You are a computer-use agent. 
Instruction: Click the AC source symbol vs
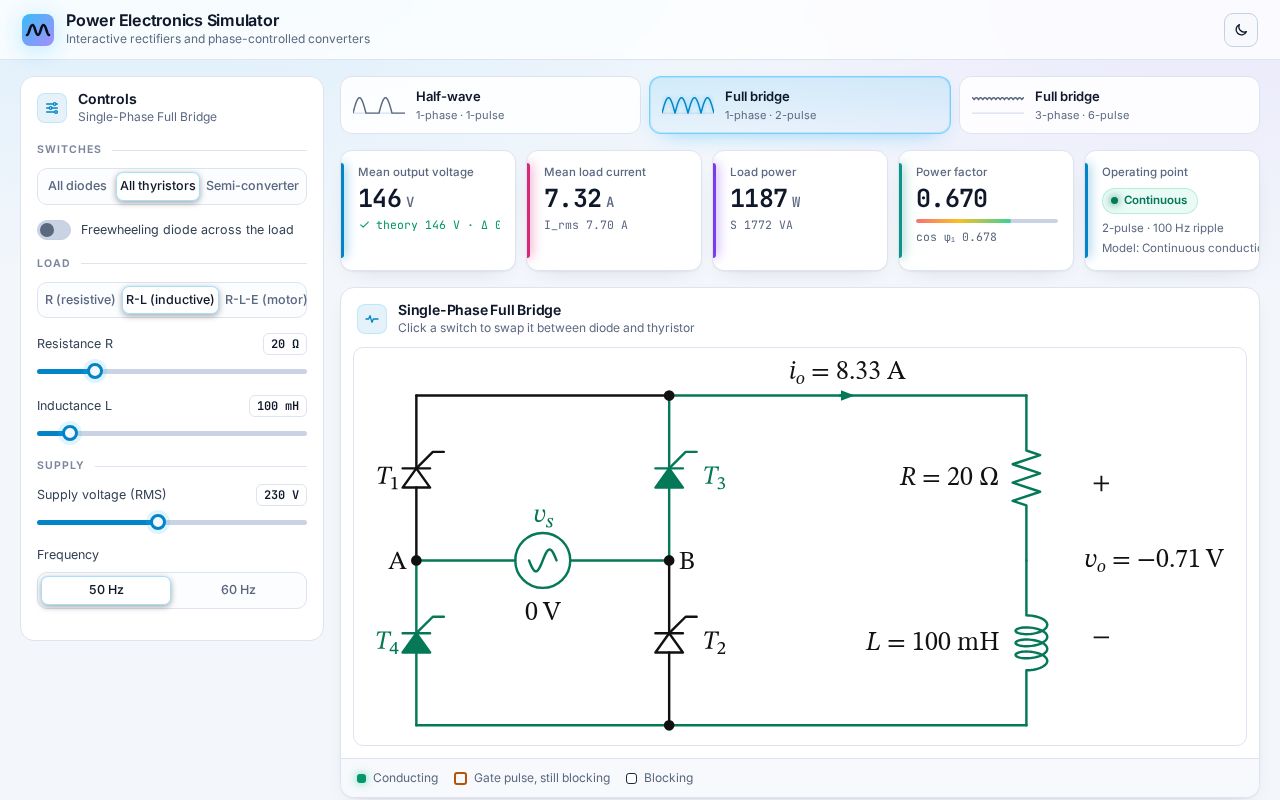(x=543, y=560)
